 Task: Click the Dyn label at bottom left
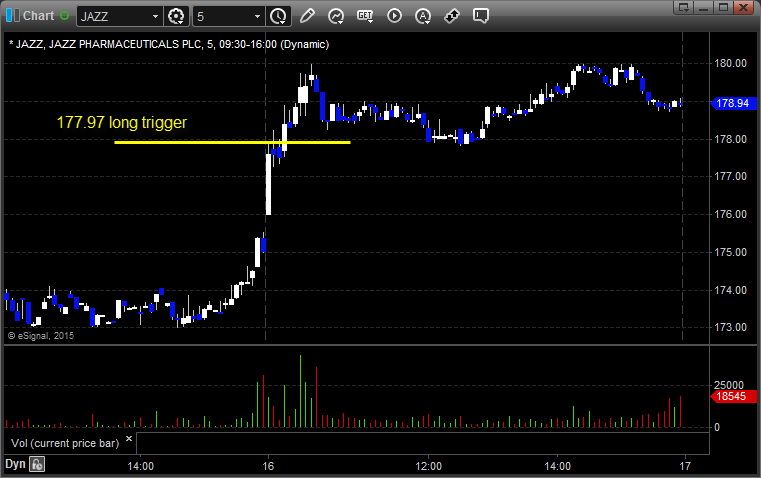pyautogui.click(x=15, y=464)
